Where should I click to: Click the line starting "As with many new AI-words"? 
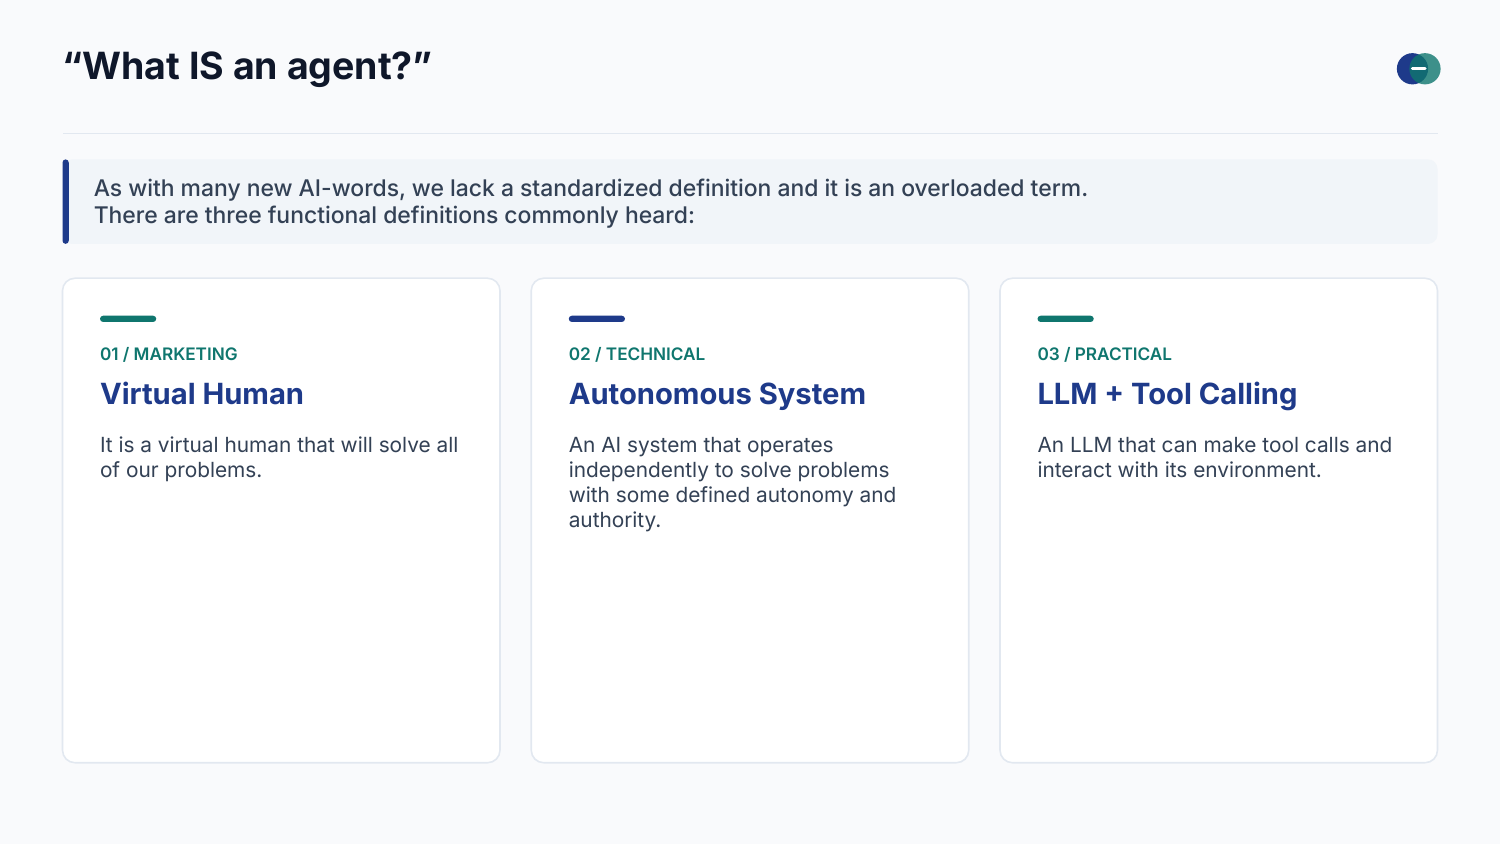tap(590, 188)
